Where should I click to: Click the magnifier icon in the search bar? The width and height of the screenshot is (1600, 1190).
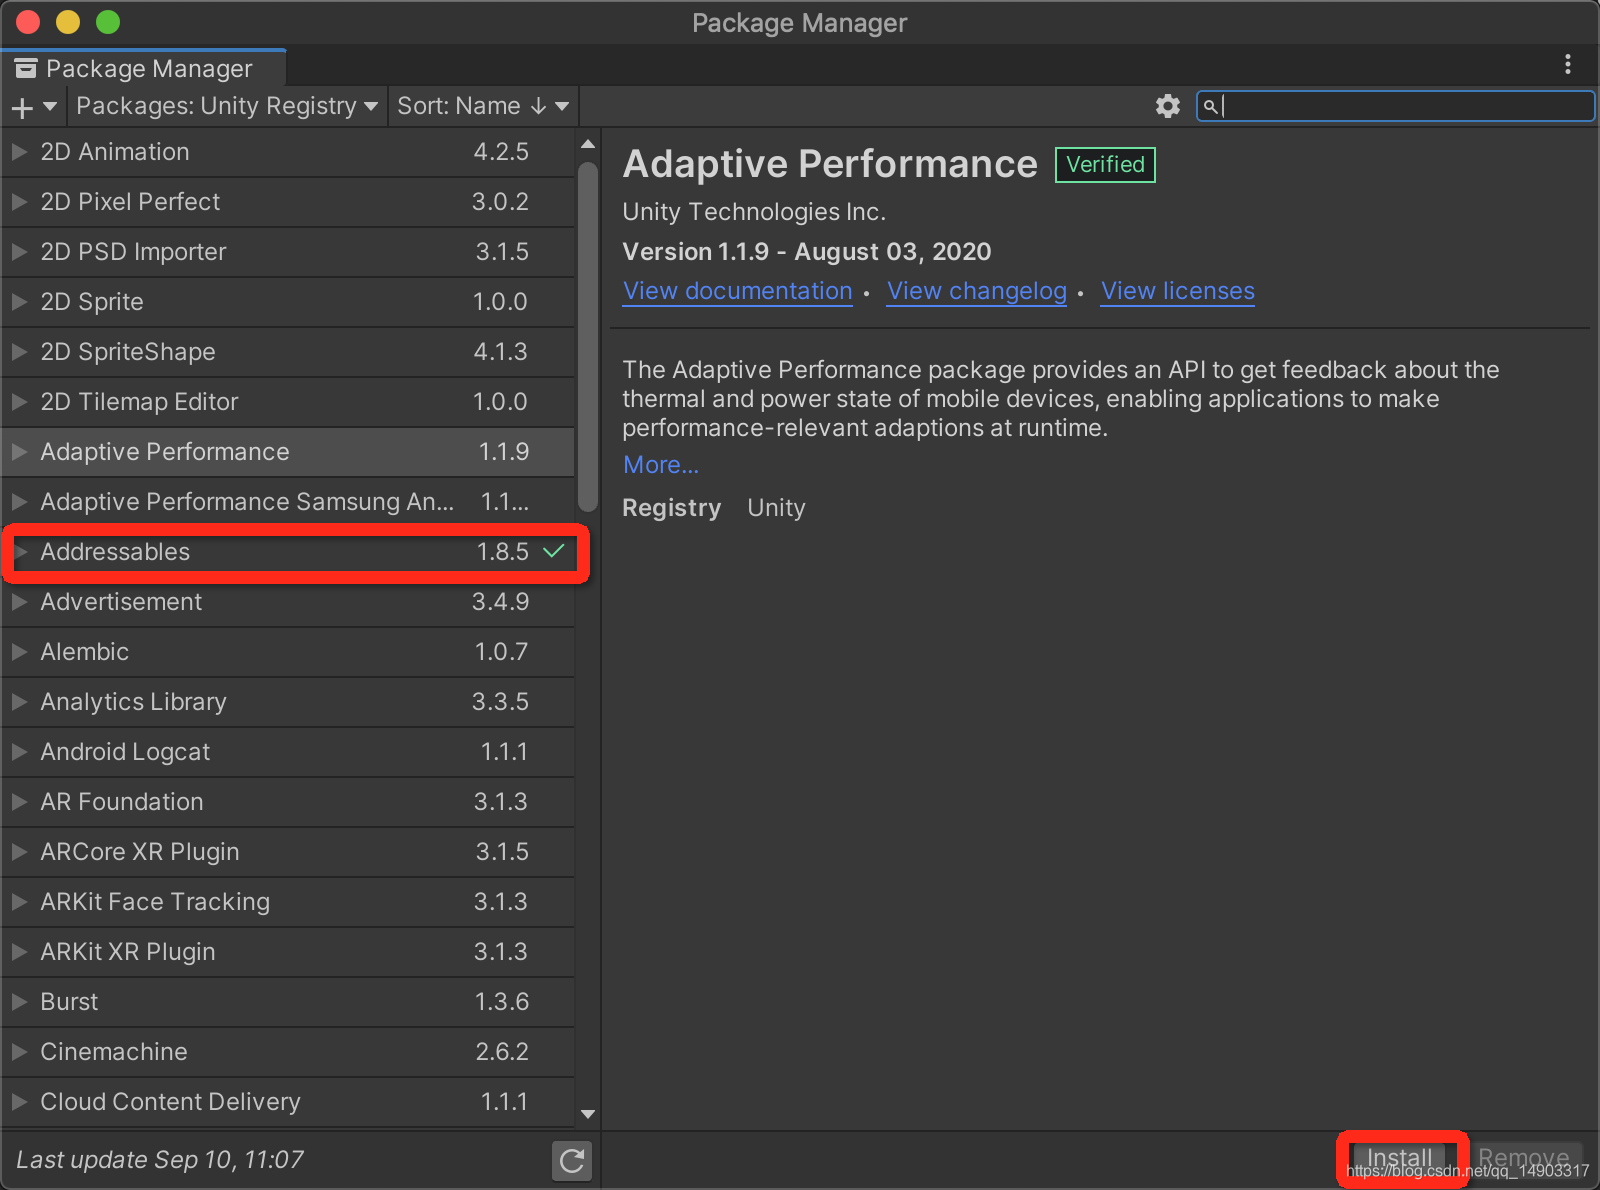pyautogui.click(x=1212, y=106)
